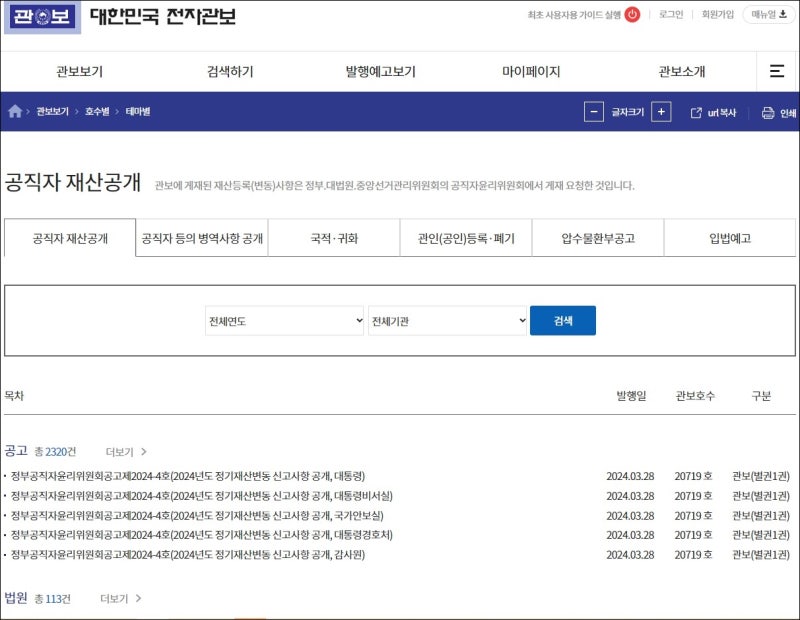This screenshot has height=620, width=800.
Task: Click the 회원가입 link
Action: click(717, 14)
